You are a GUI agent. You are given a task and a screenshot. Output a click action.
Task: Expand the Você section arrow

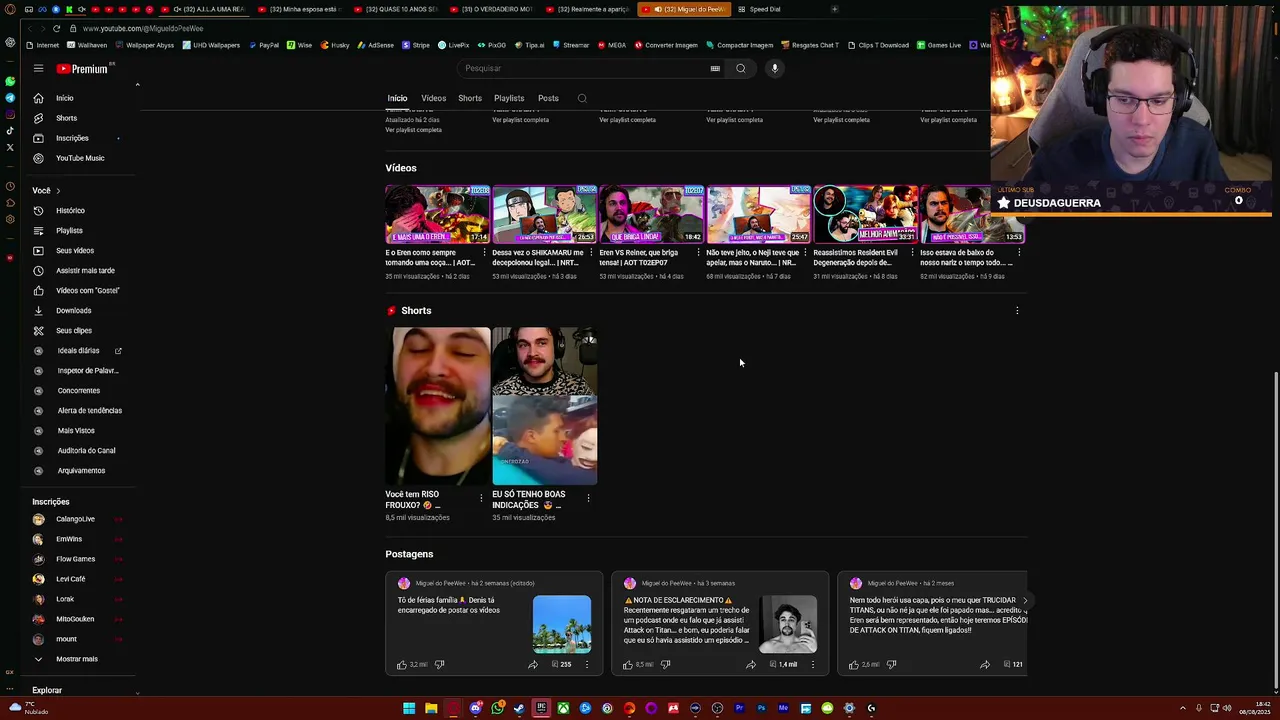pyautogui.click(x=58, y=191)
